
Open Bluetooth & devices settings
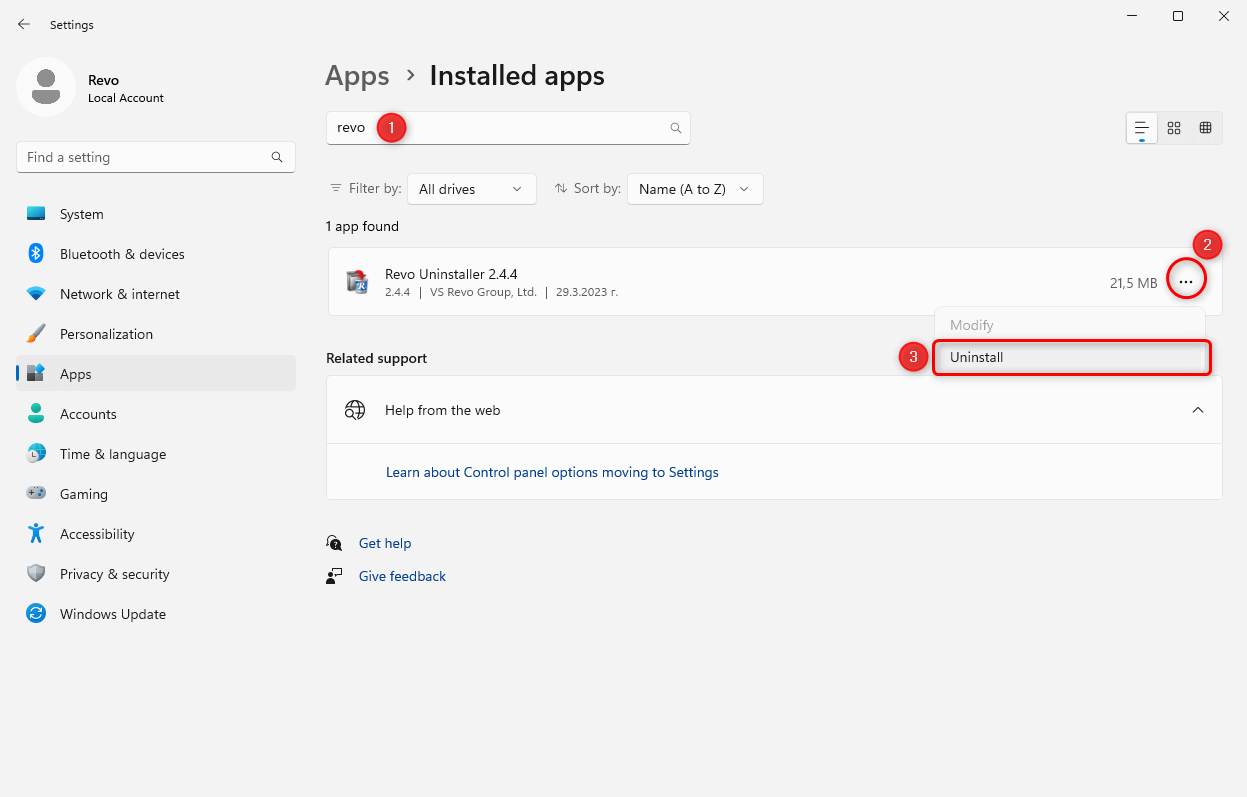point(156,254)
